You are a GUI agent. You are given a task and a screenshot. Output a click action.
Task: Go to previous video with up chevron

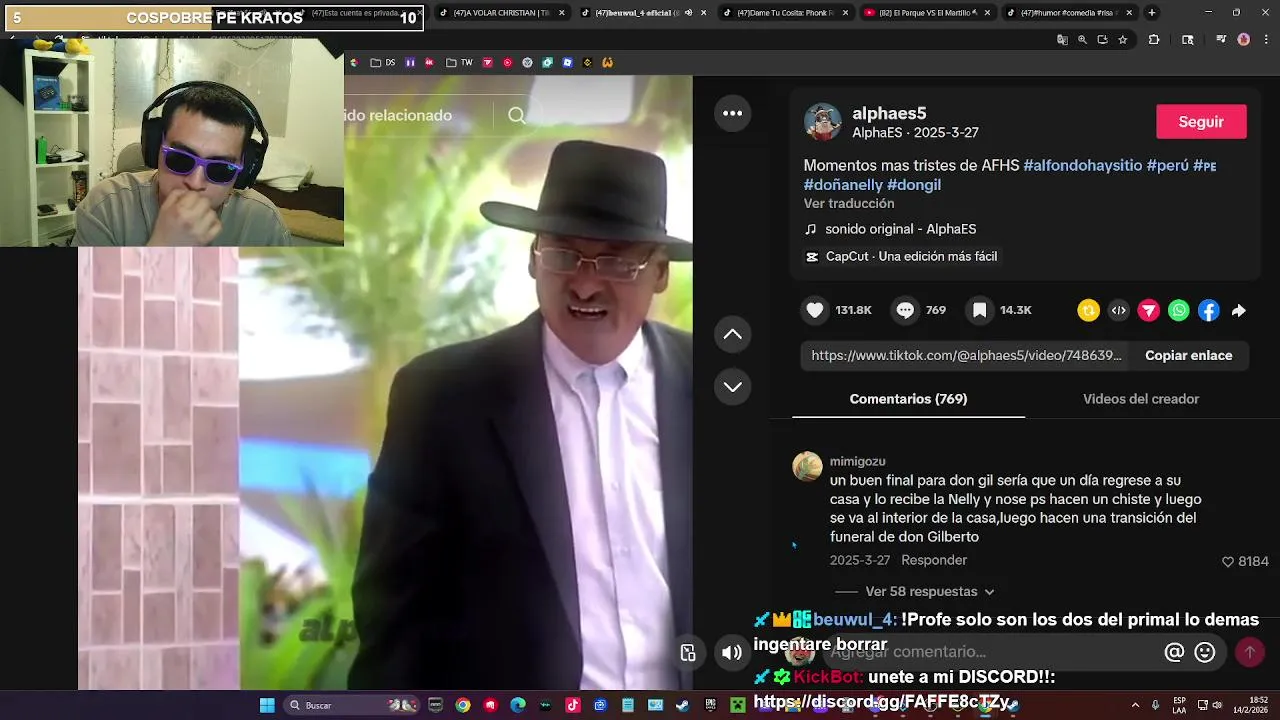(x=732, y=334)
